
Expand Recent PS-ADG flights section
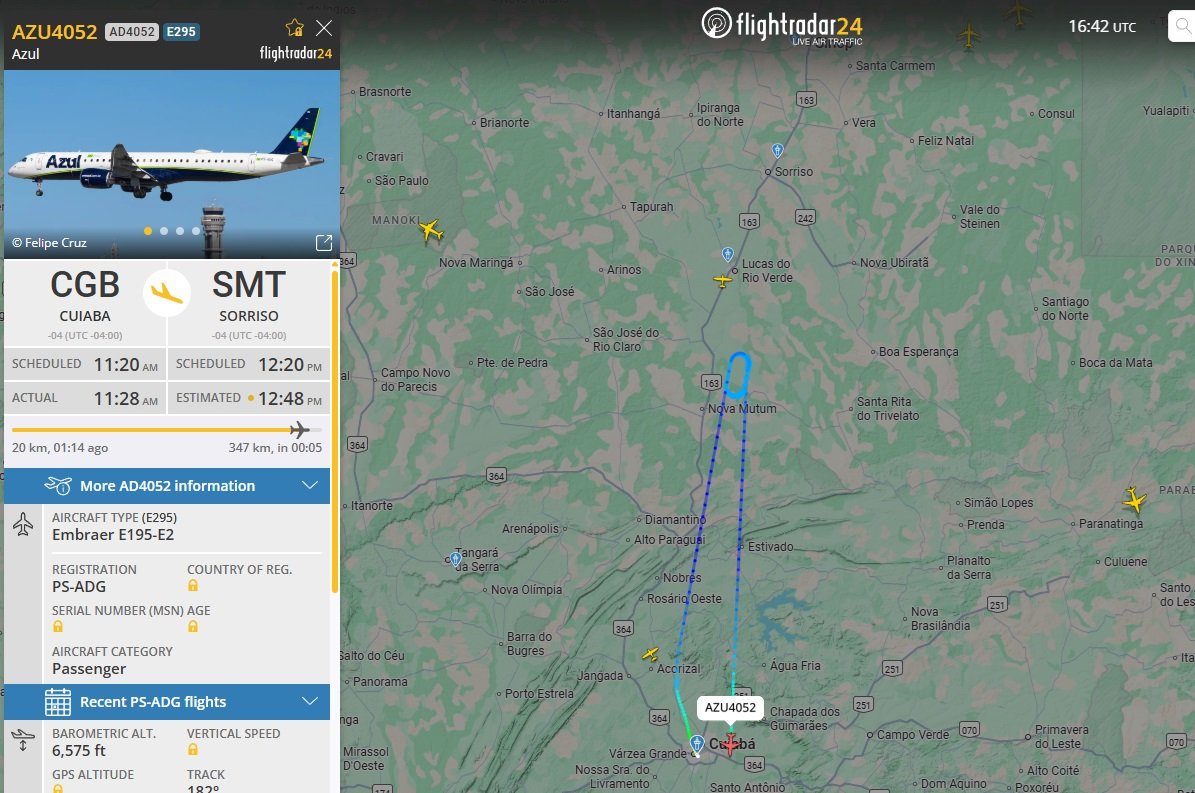click(x=167, y=702)
